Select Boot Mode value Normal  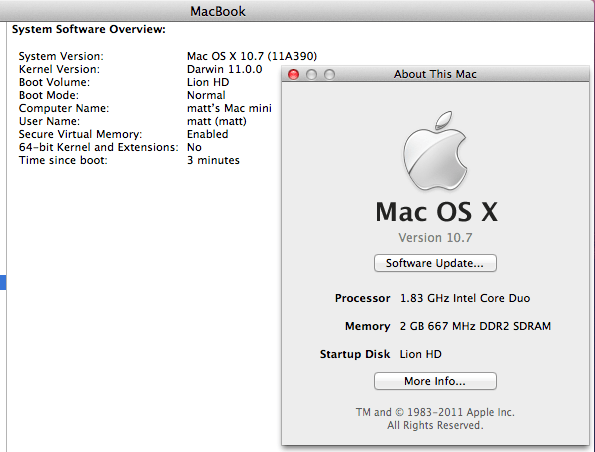206,95
